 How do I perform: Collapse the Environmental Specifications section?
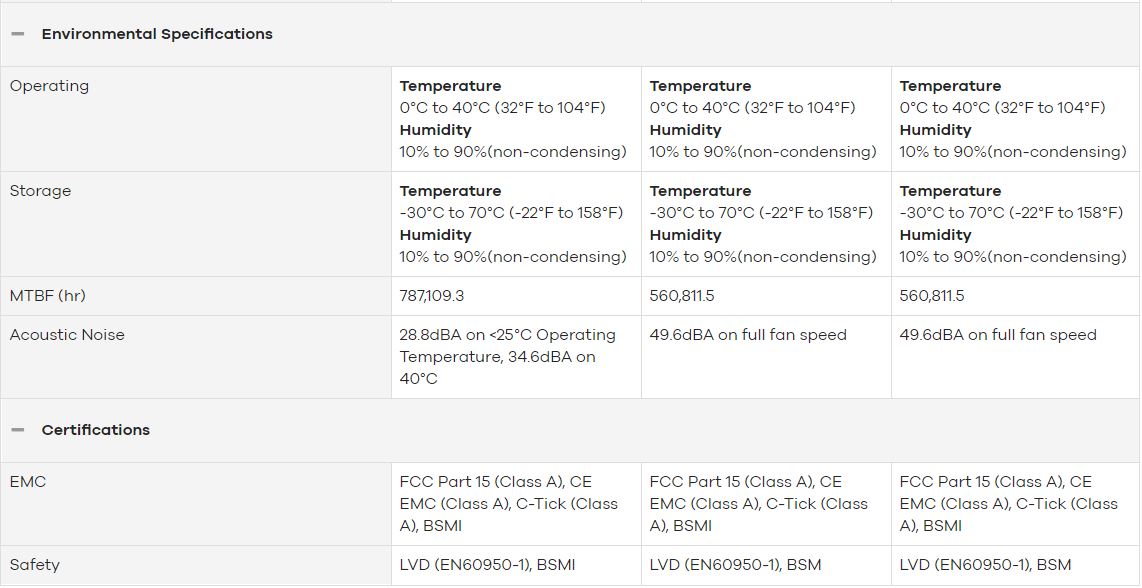click(18, 34)
